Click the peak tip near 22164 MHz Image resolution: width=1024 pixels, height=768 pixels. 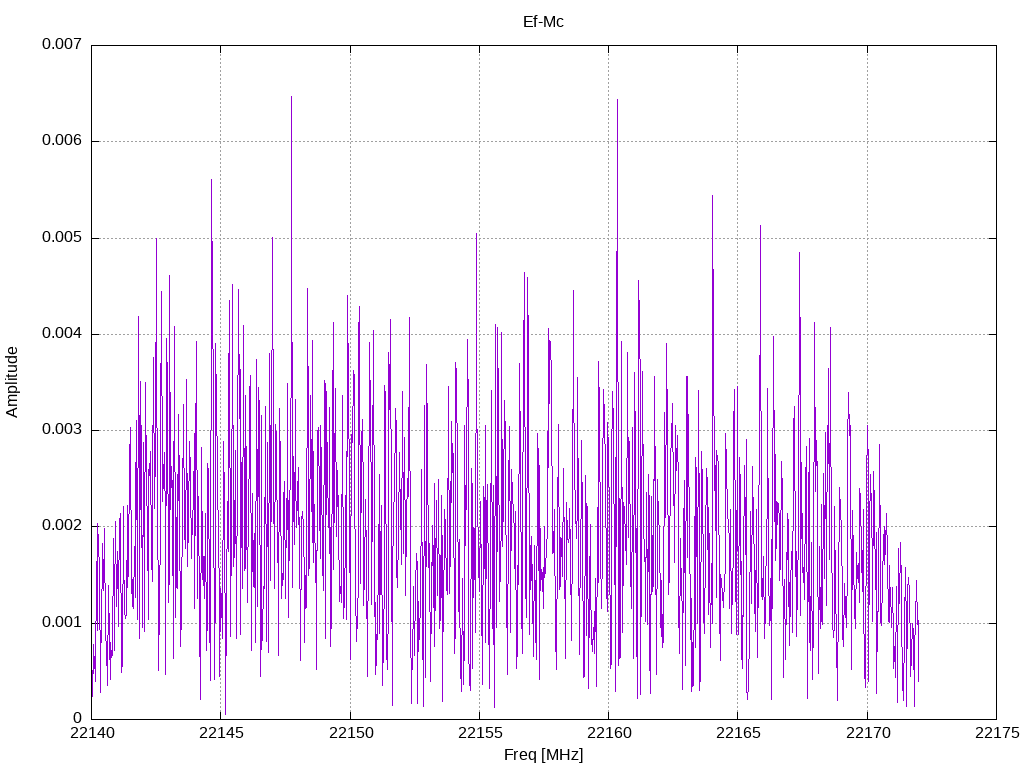point(712,195)
